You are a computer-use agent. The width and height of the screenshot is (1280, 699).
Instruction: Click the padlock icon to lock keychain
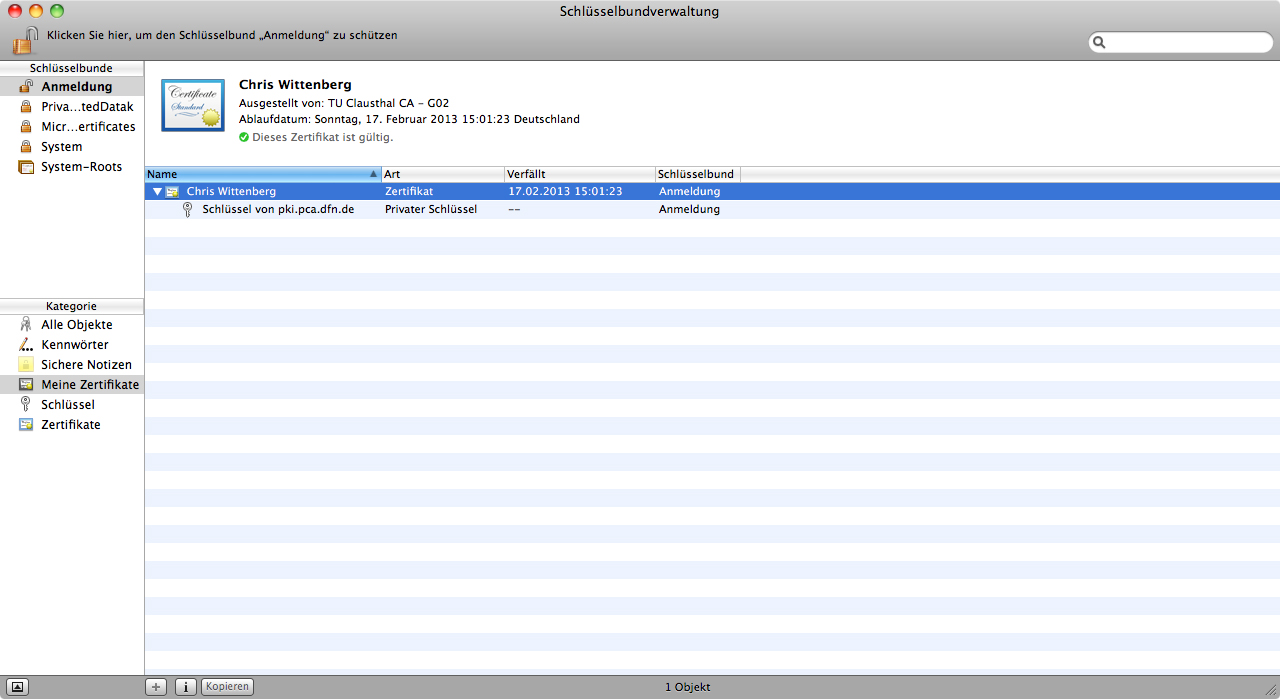pos(25,41)
